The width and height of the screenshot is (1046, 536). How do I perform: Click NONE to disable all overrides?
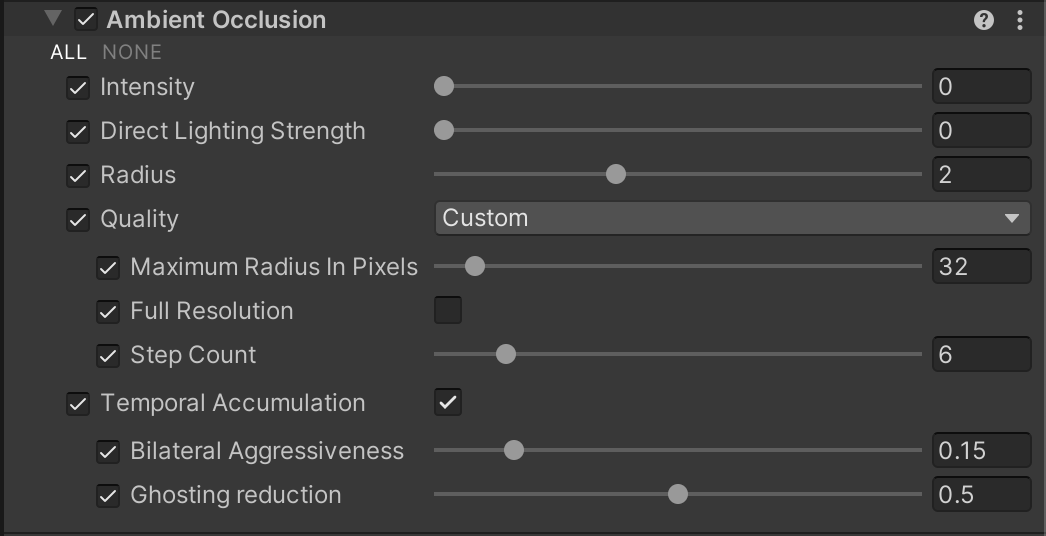[132, 52]
